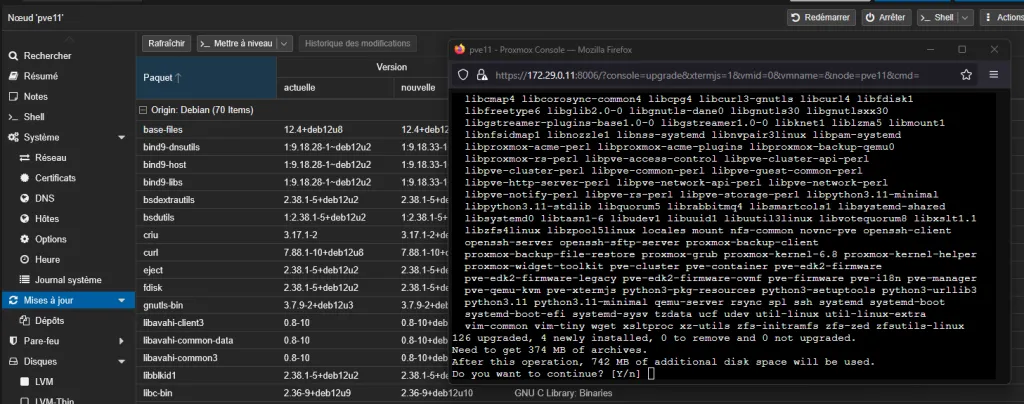This screenshot has height=404, width=1024.
Task: Open the Mettre à niveau dropdown arrow
Action: (x=284, y=44)
